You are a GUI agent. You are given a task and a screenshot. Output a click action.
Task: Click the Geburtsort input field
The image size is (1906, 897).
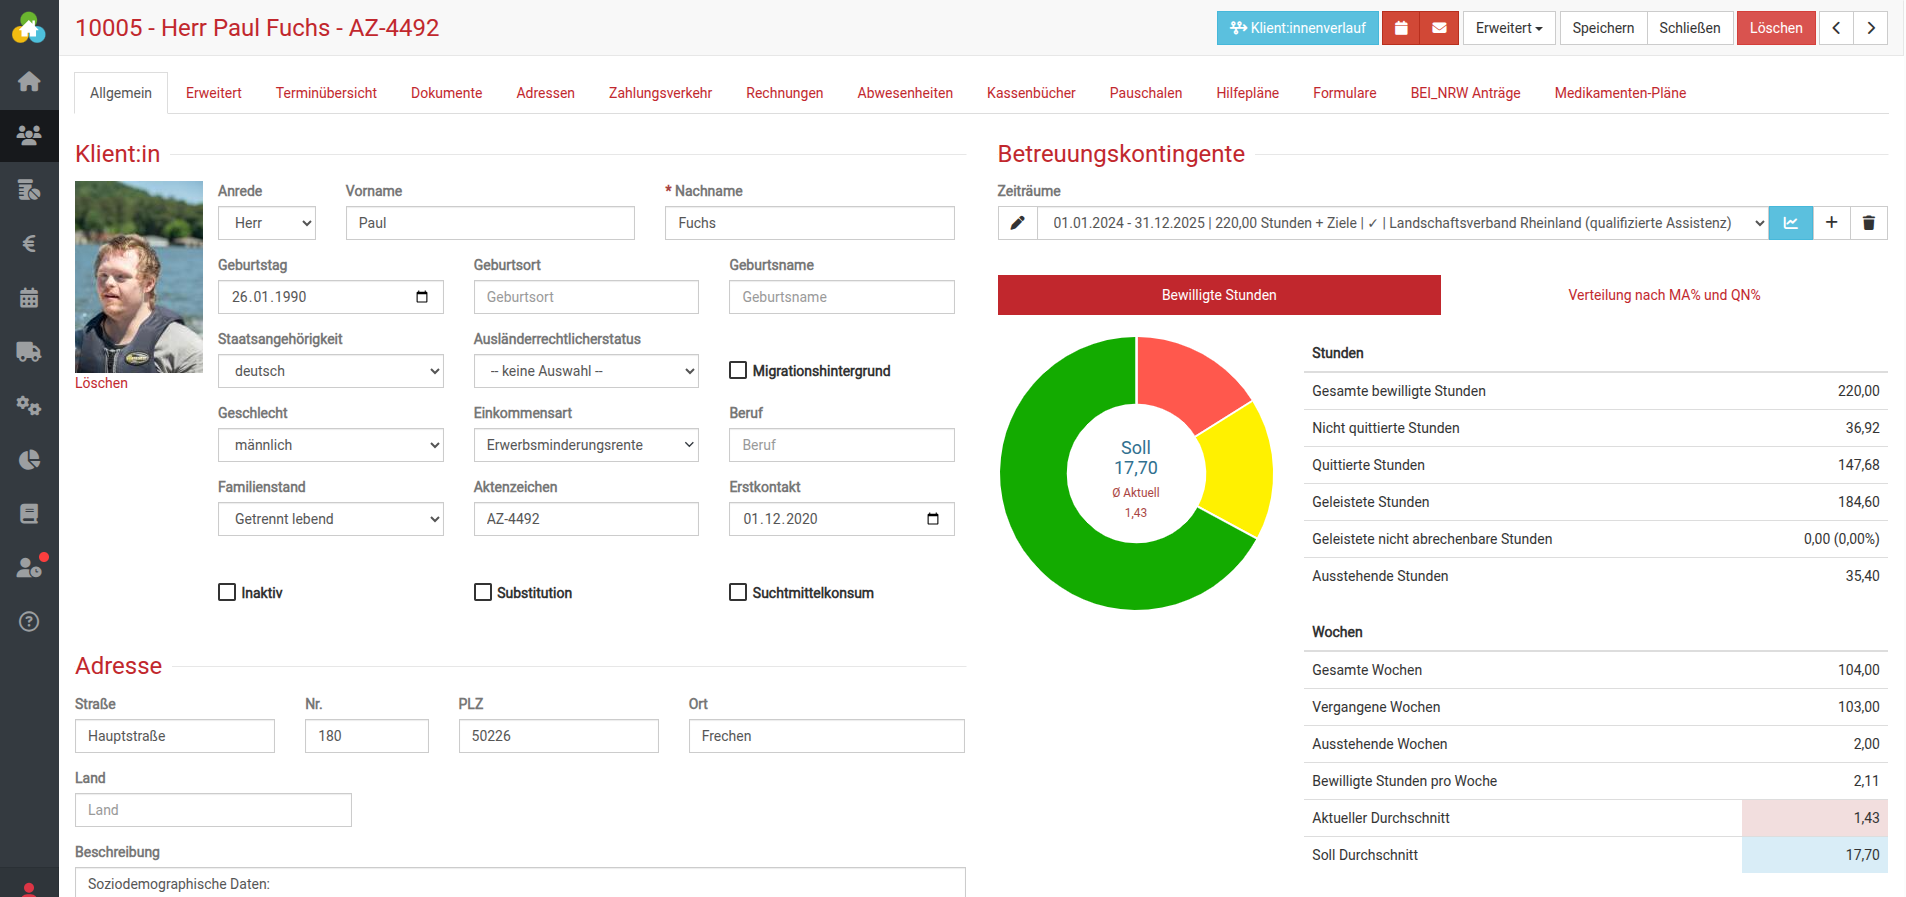pyautogui.click(x=585, y=297)
